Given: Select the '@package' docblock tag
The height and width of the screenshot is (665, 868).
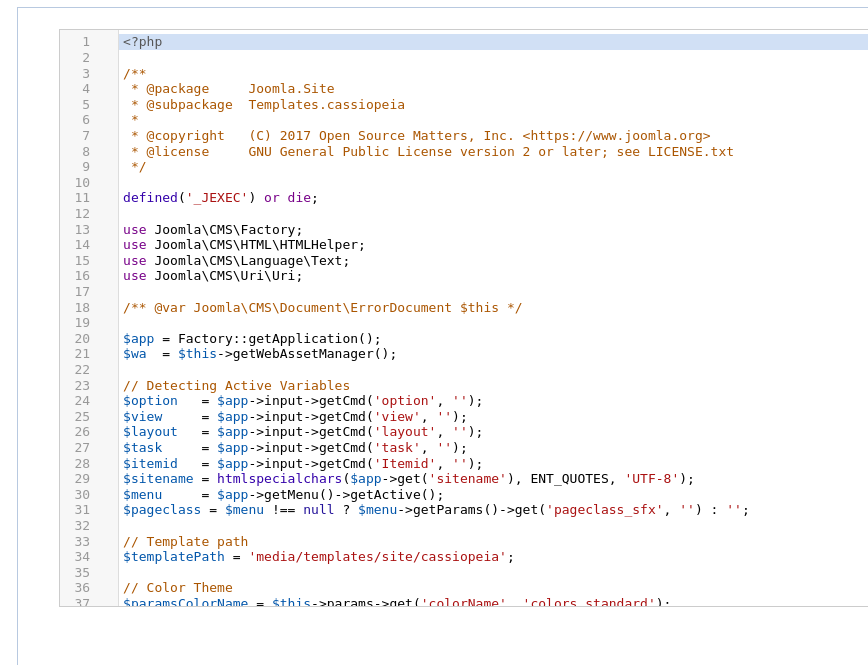Looking at the screenshot, I should (x=178, y=89).
